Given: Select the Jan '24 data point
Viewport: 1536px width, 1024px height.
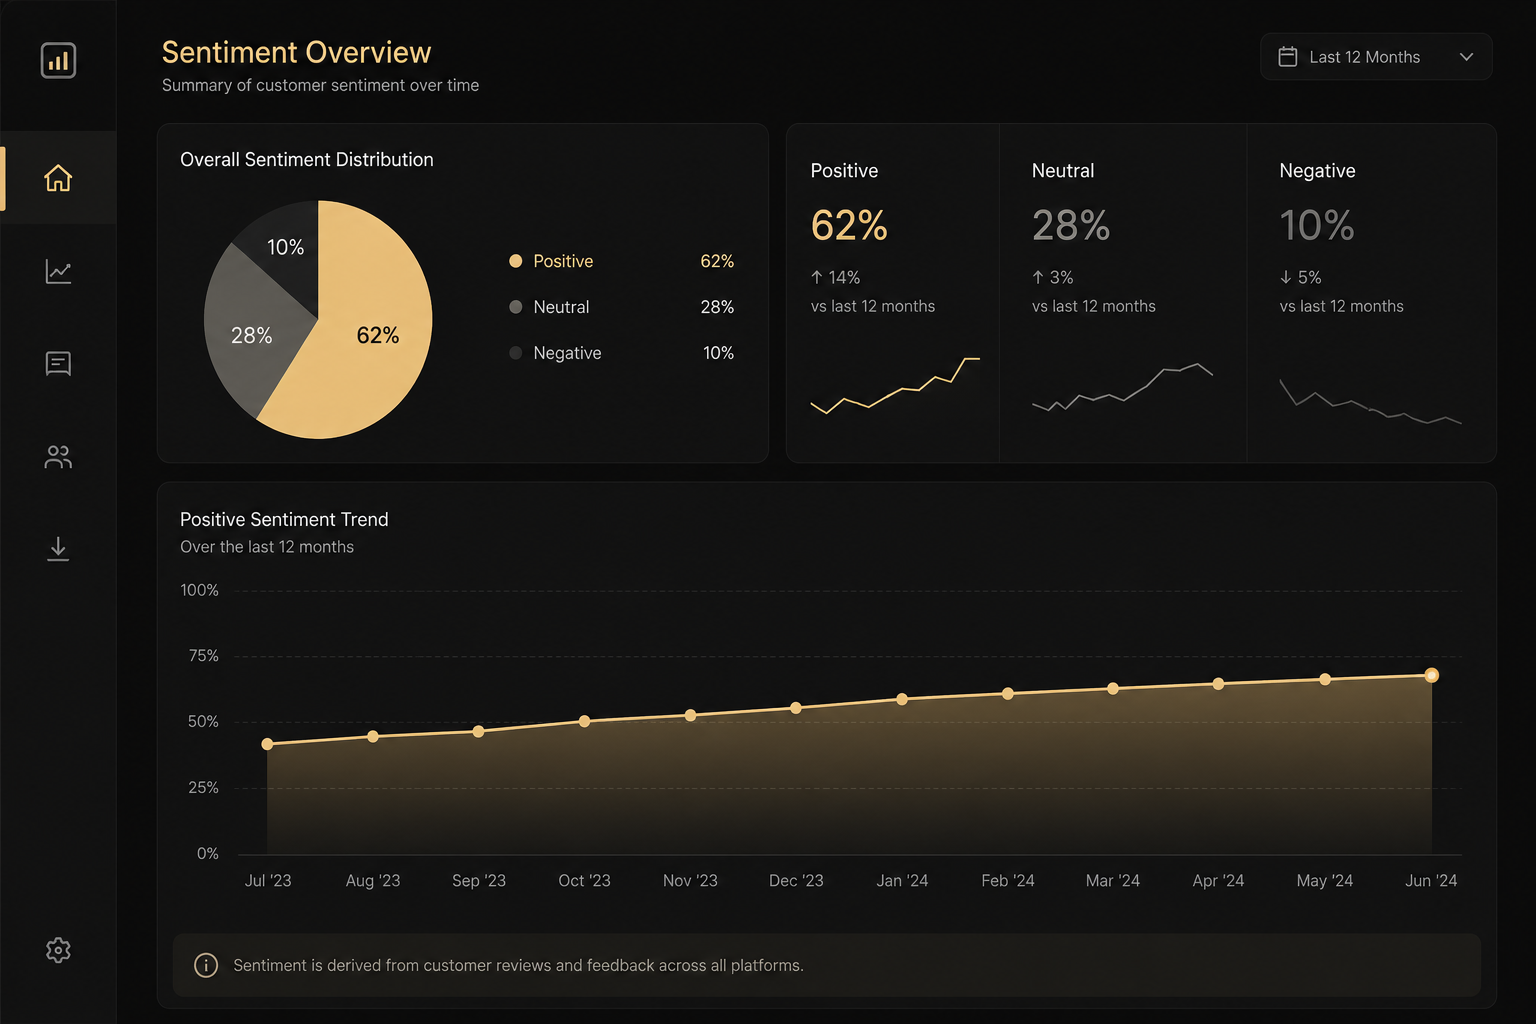Looking at the screenshot, I should point(902,699).
